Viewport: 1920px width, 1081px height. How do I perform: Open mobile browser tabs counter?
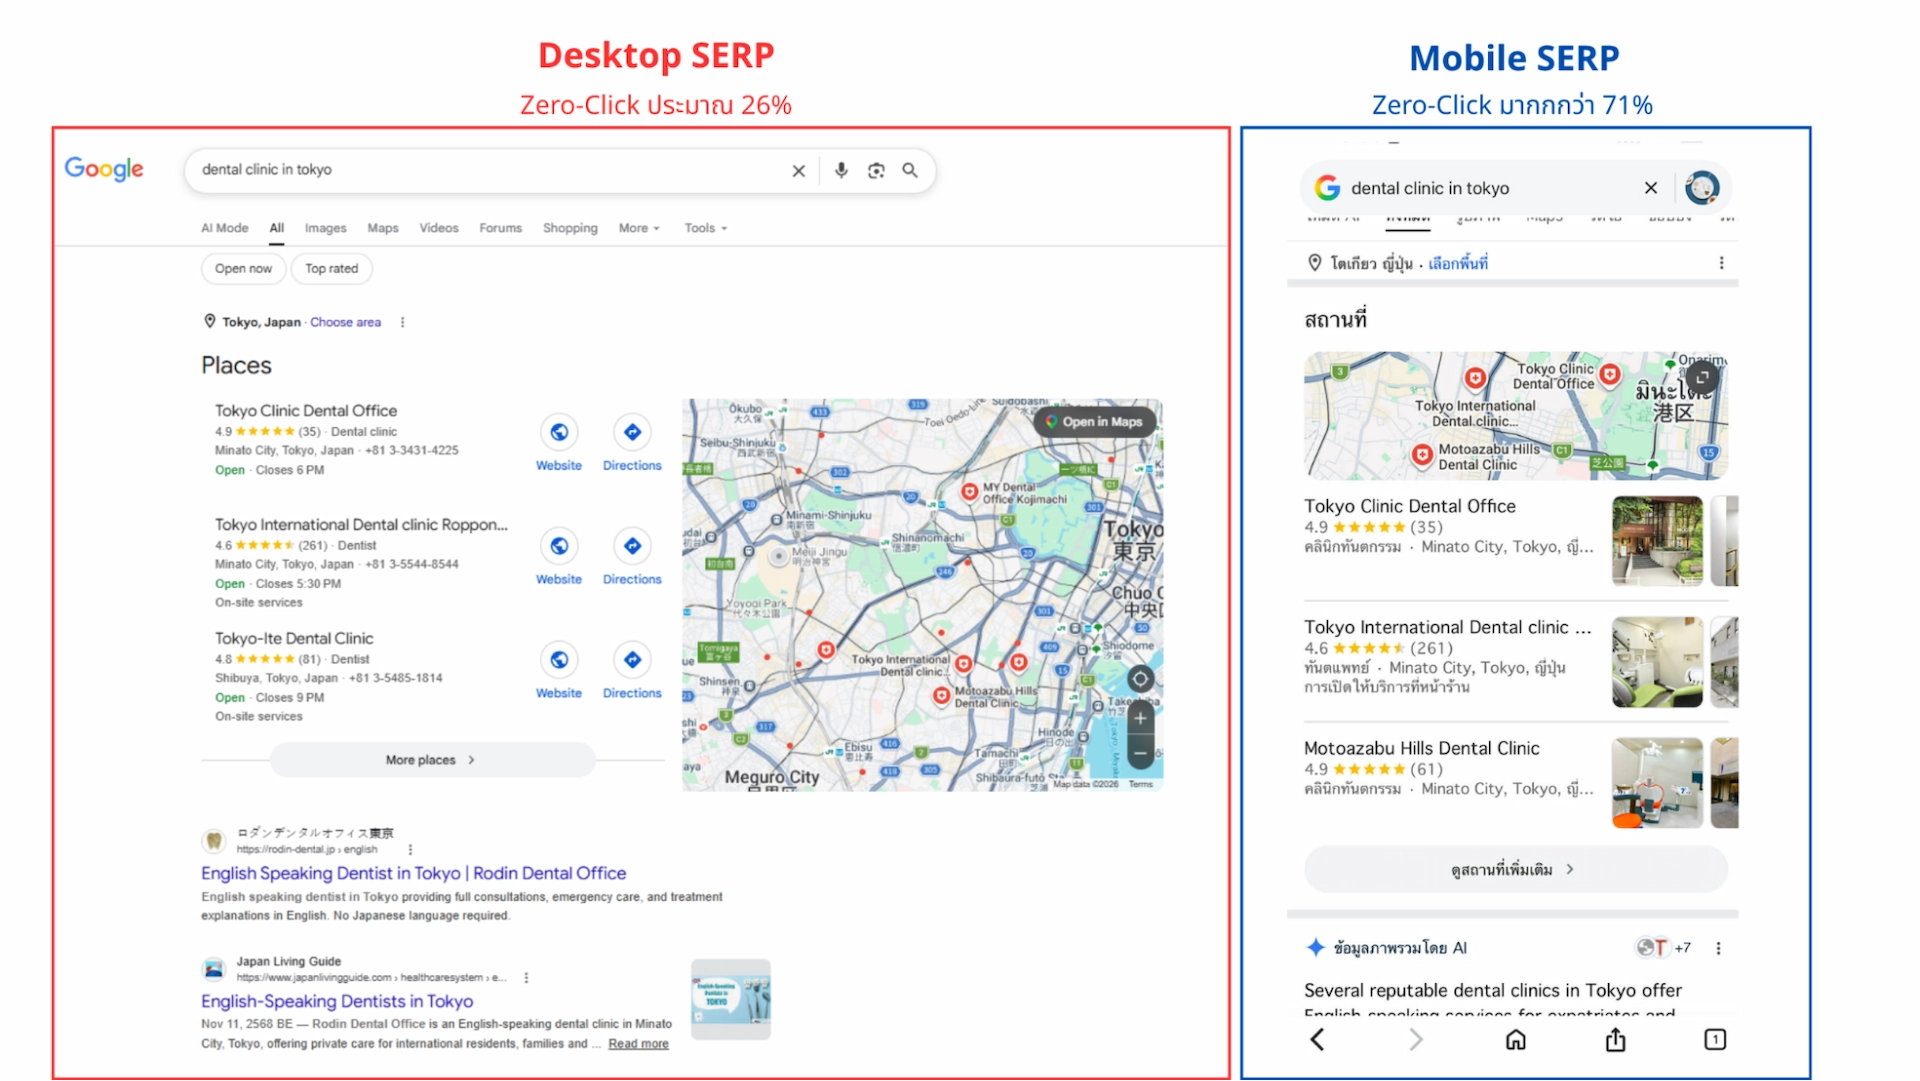pos(1715,1040)
